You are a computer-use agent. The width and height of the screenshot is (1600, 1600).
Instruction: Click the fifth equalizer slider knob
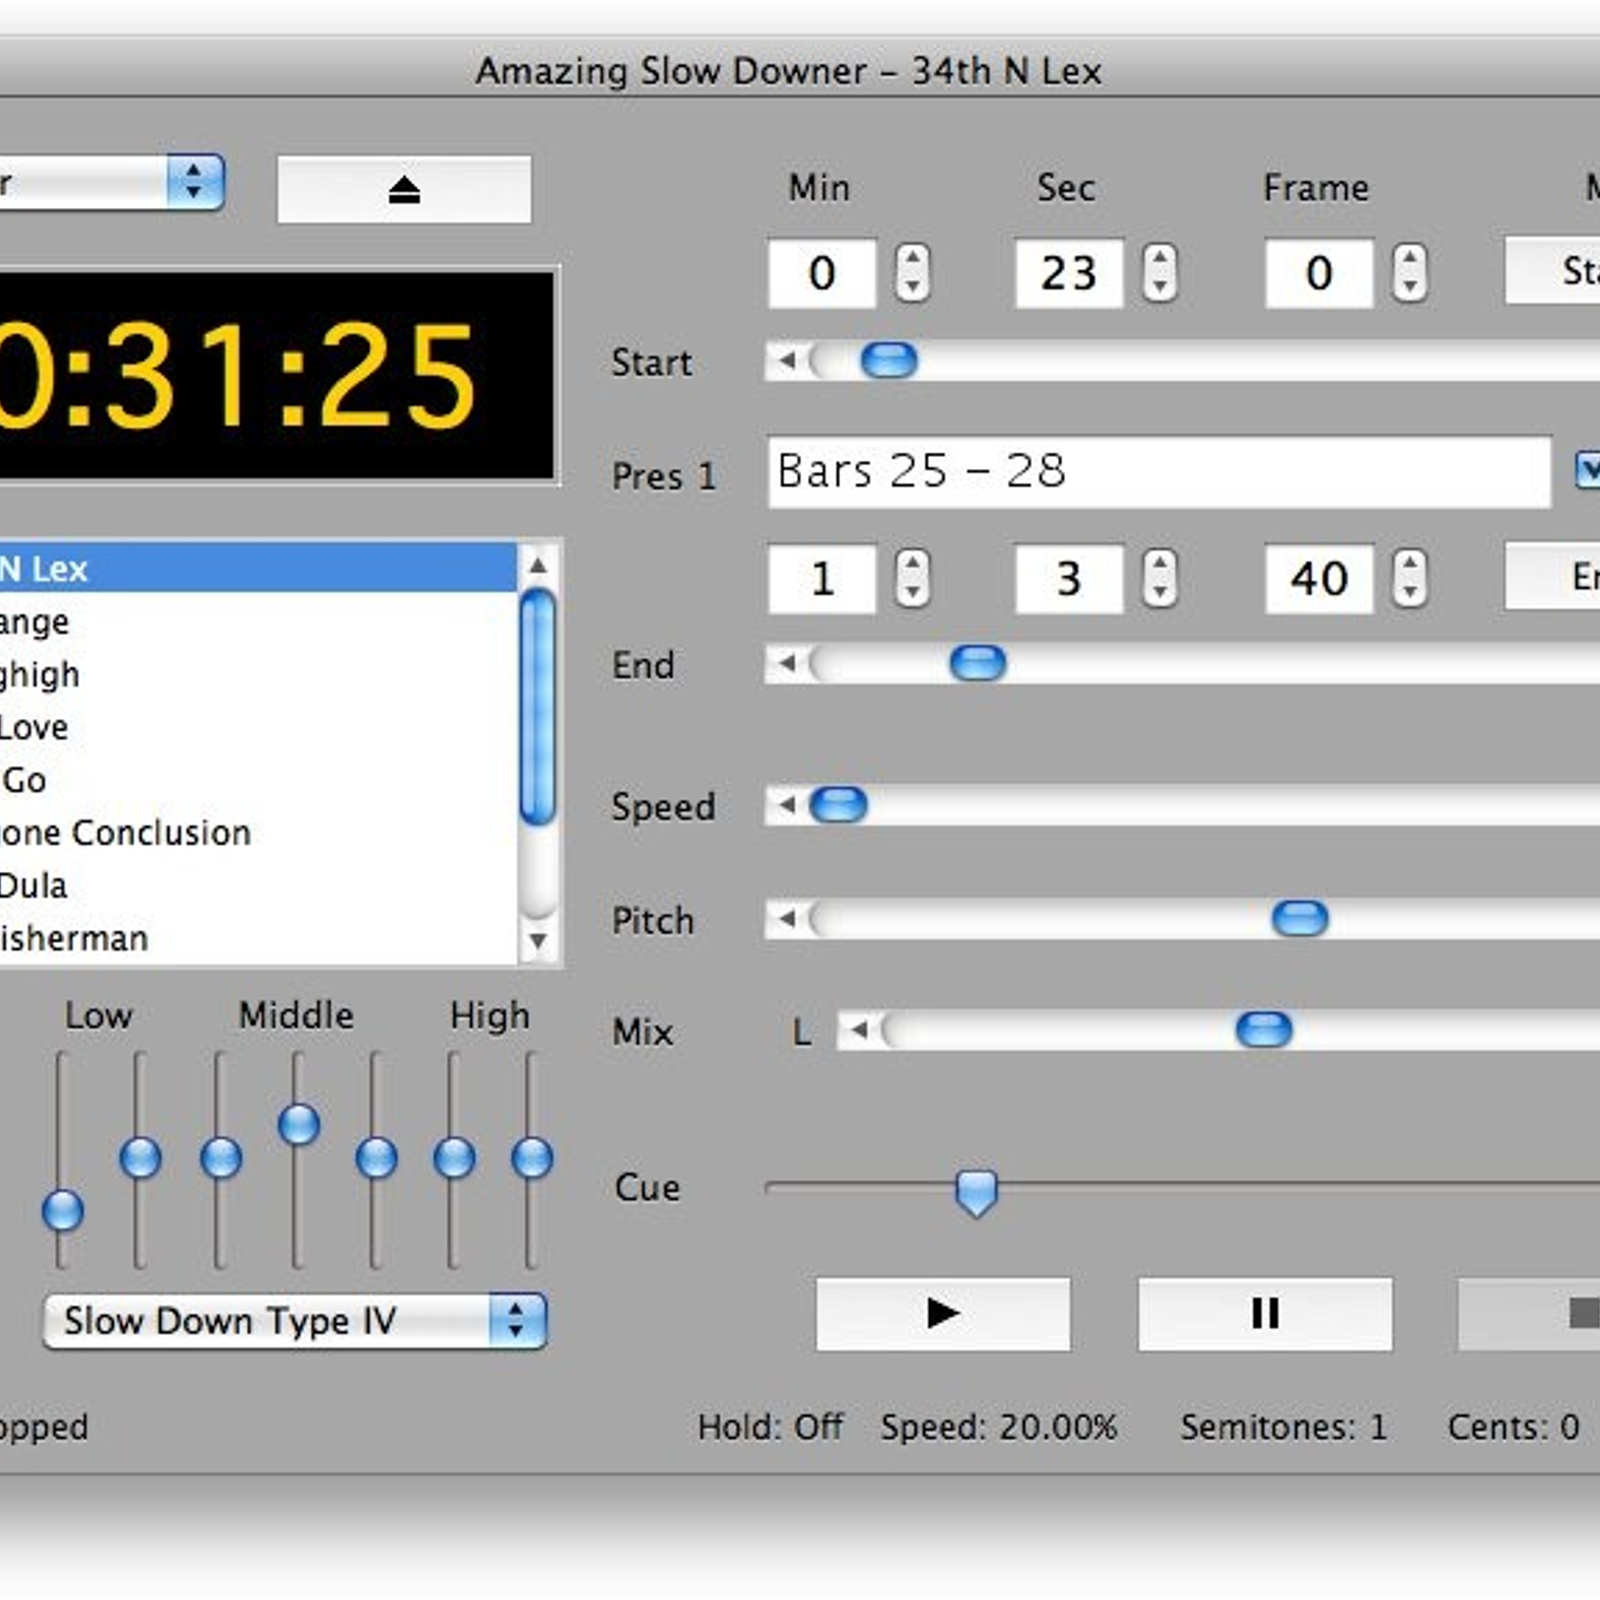point(376,1158)
